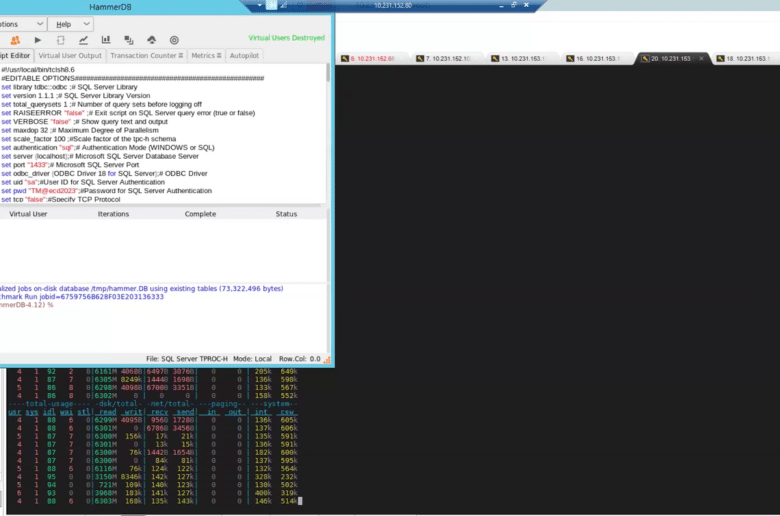This screenshot has width=780, height=516.
Task: Click the terminal header 'csw' column label
Action: click(x=287, y=412)
